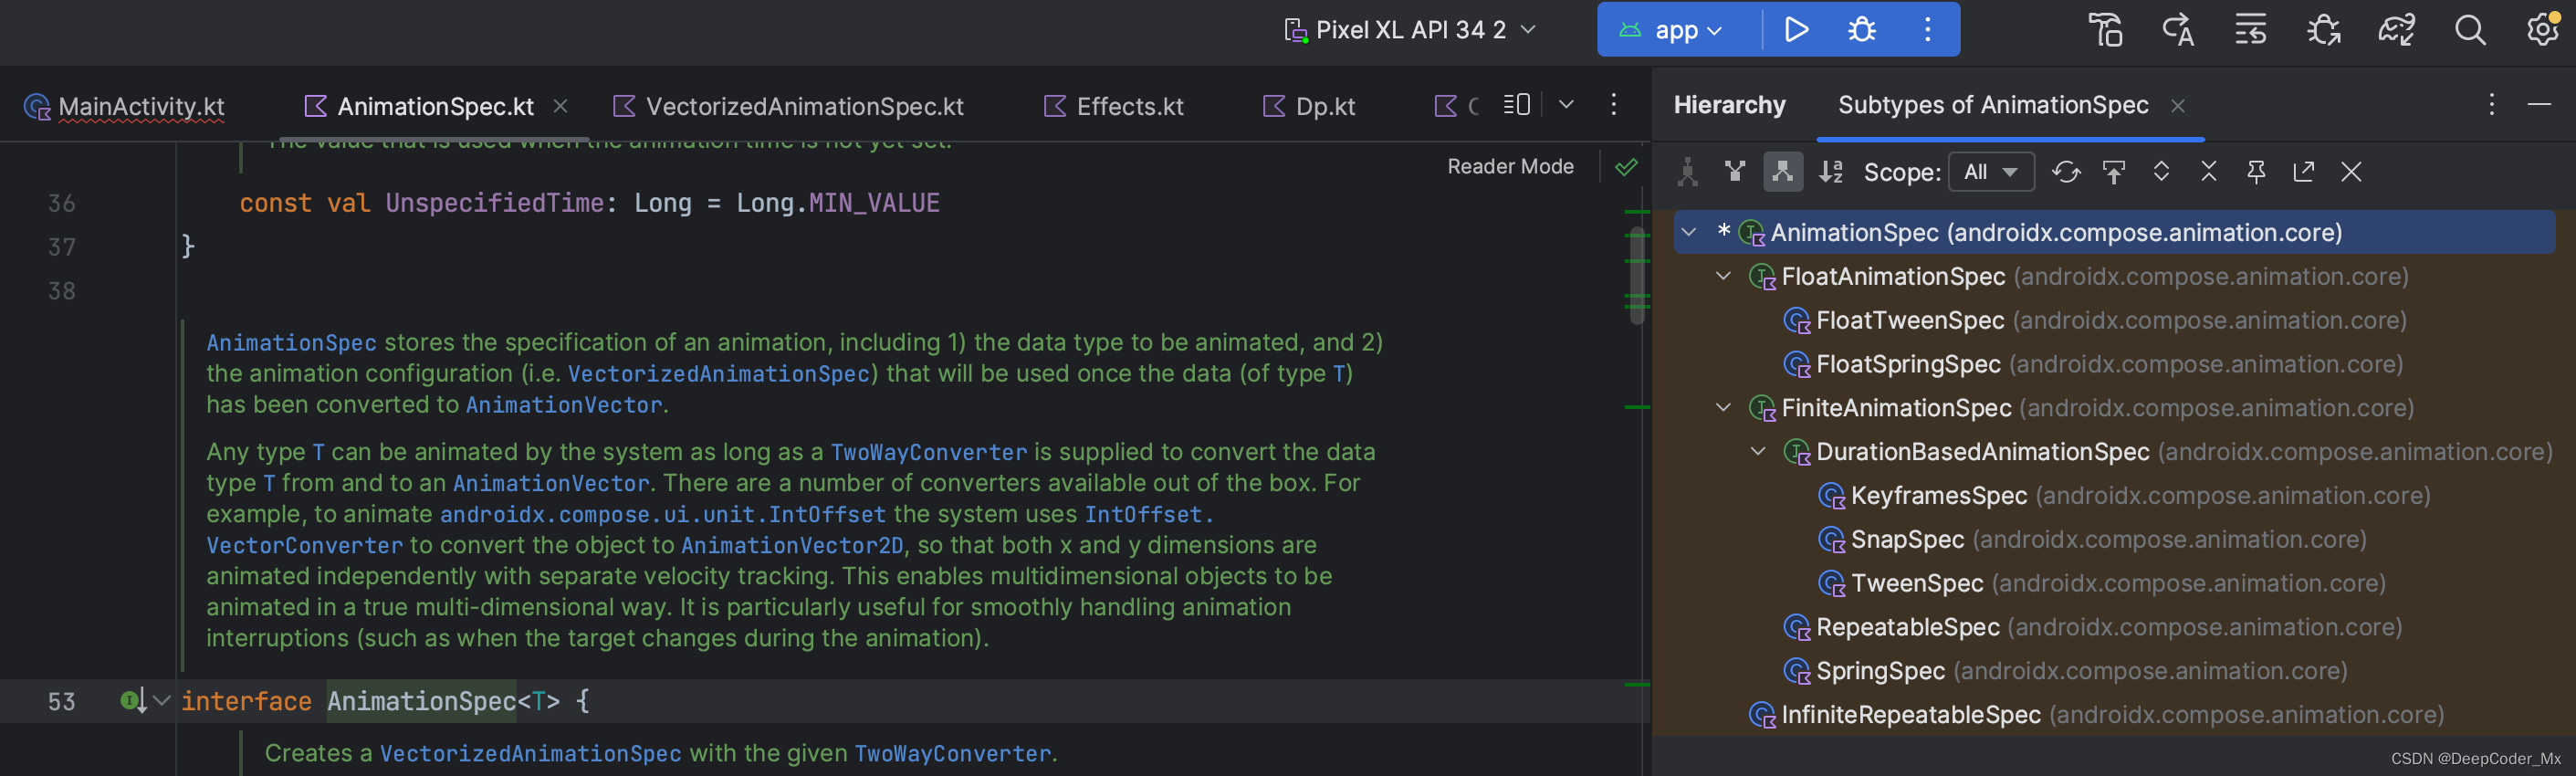This screenshot has height=776, width=2576.
Task: Run the app with the play icon
Action: click(x=1796, y=30)
